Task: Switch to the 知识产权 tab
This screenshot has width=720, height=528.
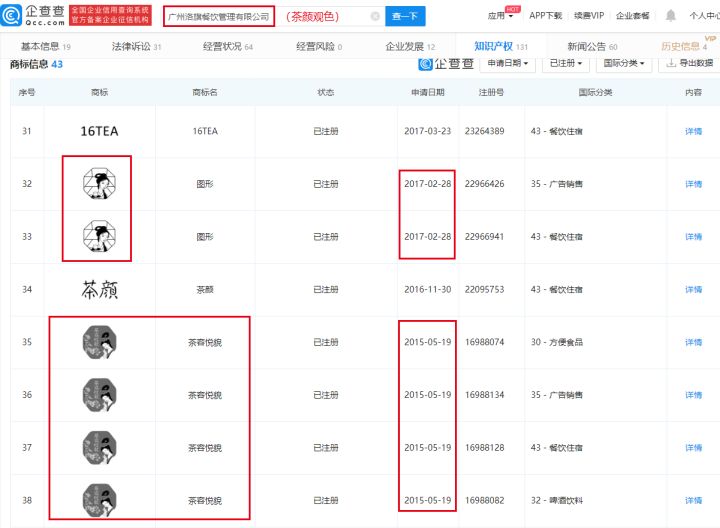Action: tap(493, 46)
